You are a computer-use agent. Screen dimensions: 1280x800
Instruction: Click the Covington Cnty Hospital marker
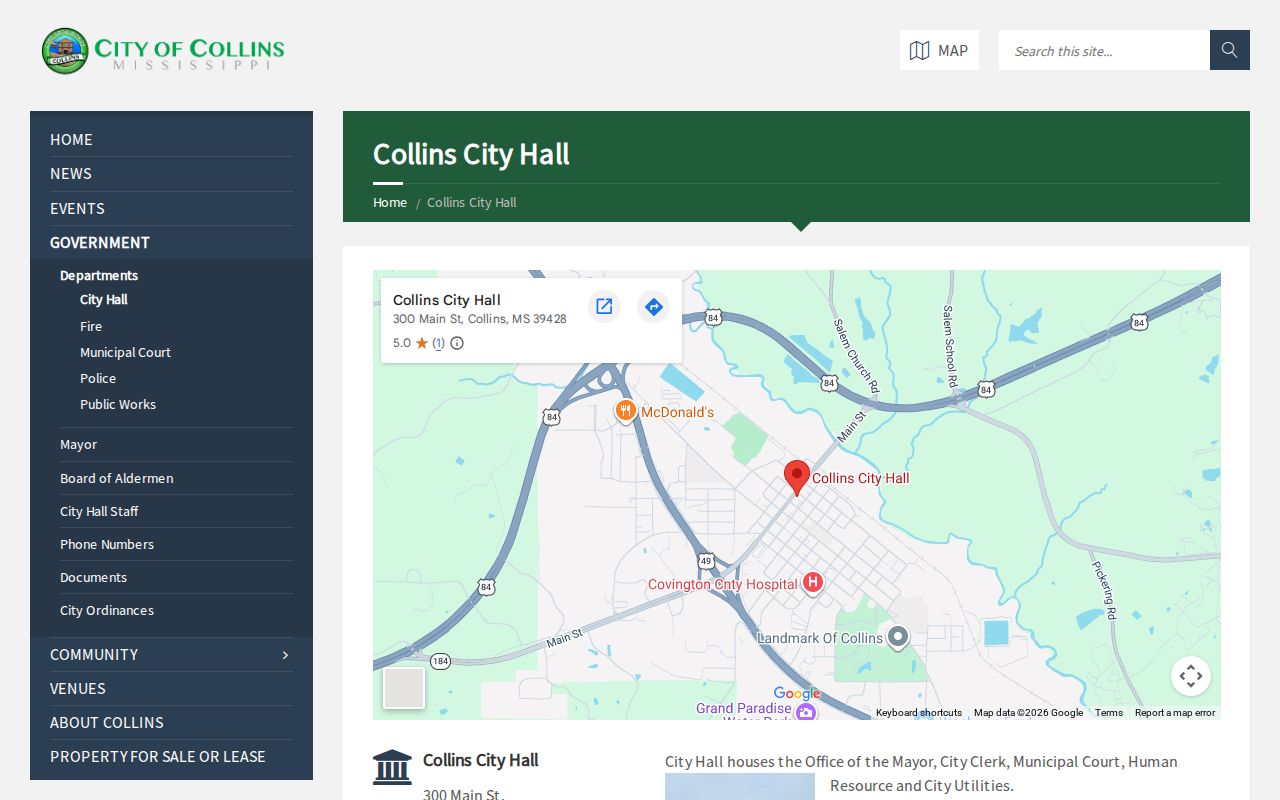pyautogui.click(x=813, y=582)
